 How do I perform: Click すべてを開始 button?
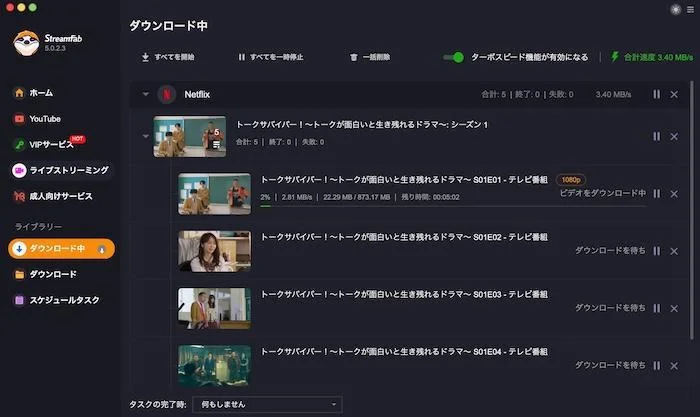coord(168,57)
